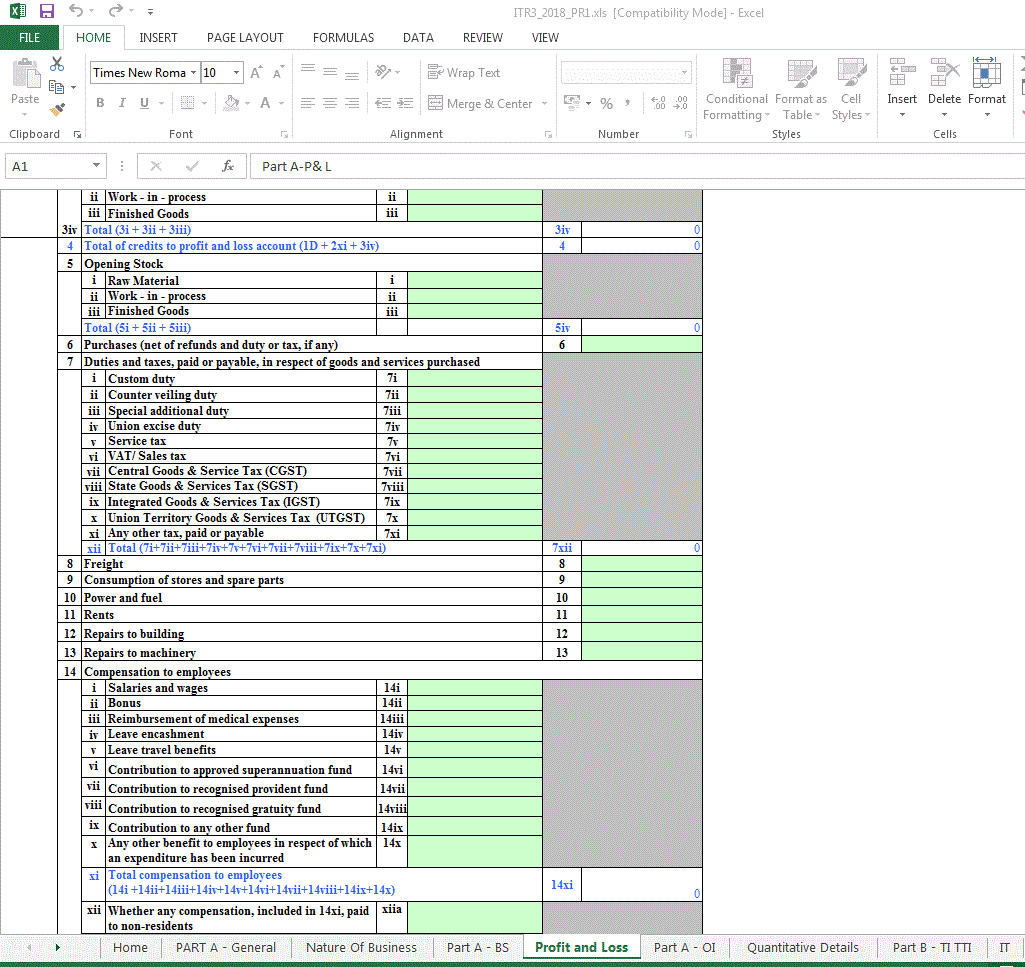Click the Fill Color bucket icon
Image resolution: width=1025 pixels, height=967 pixels.
[x=231, y=103]
